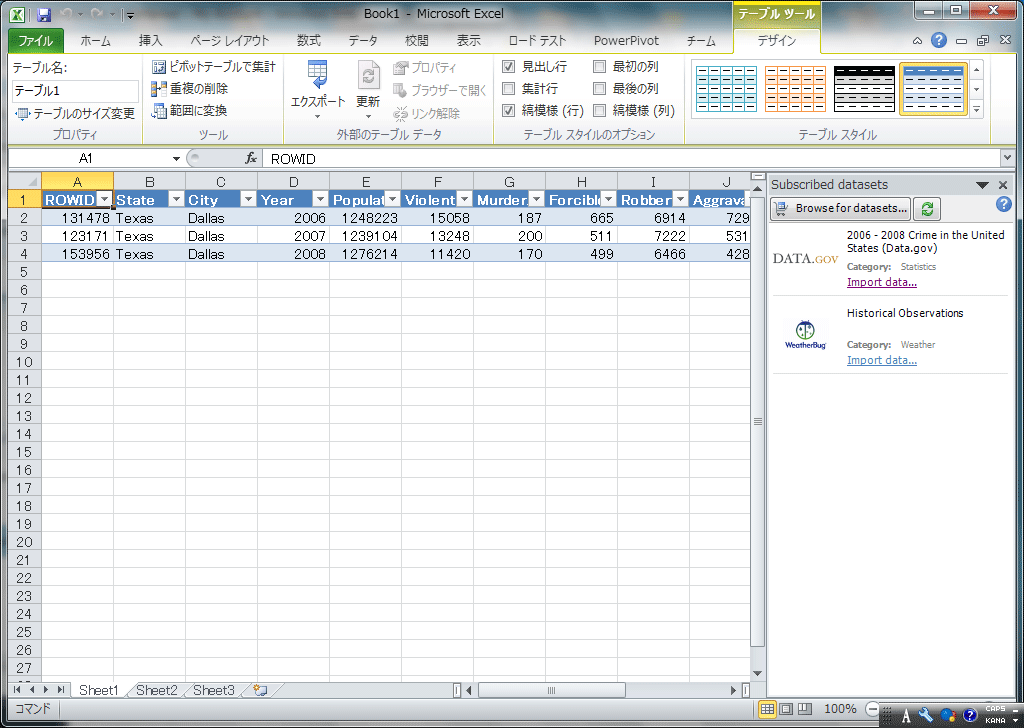Click the Redo icon in quick access toolbar
1024x728 pixels.
click(x=97, y=14)
